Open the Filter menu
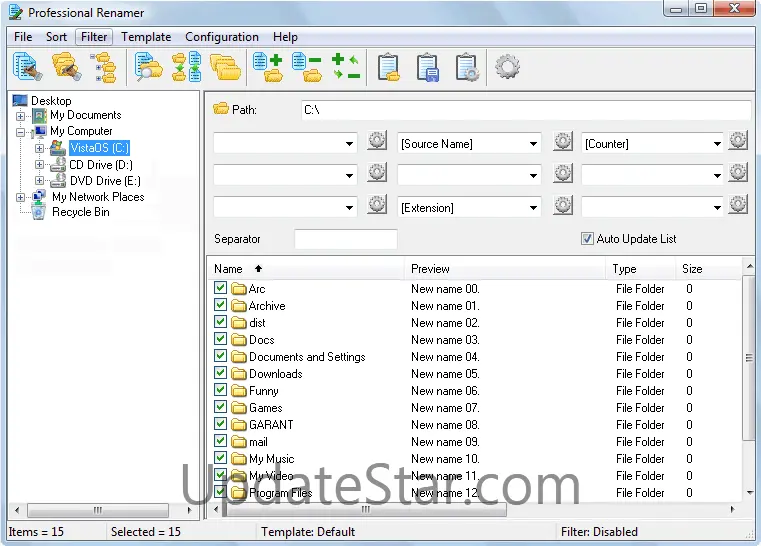The image size is (761, 546). pyautogui.click(x=94, y=37)
